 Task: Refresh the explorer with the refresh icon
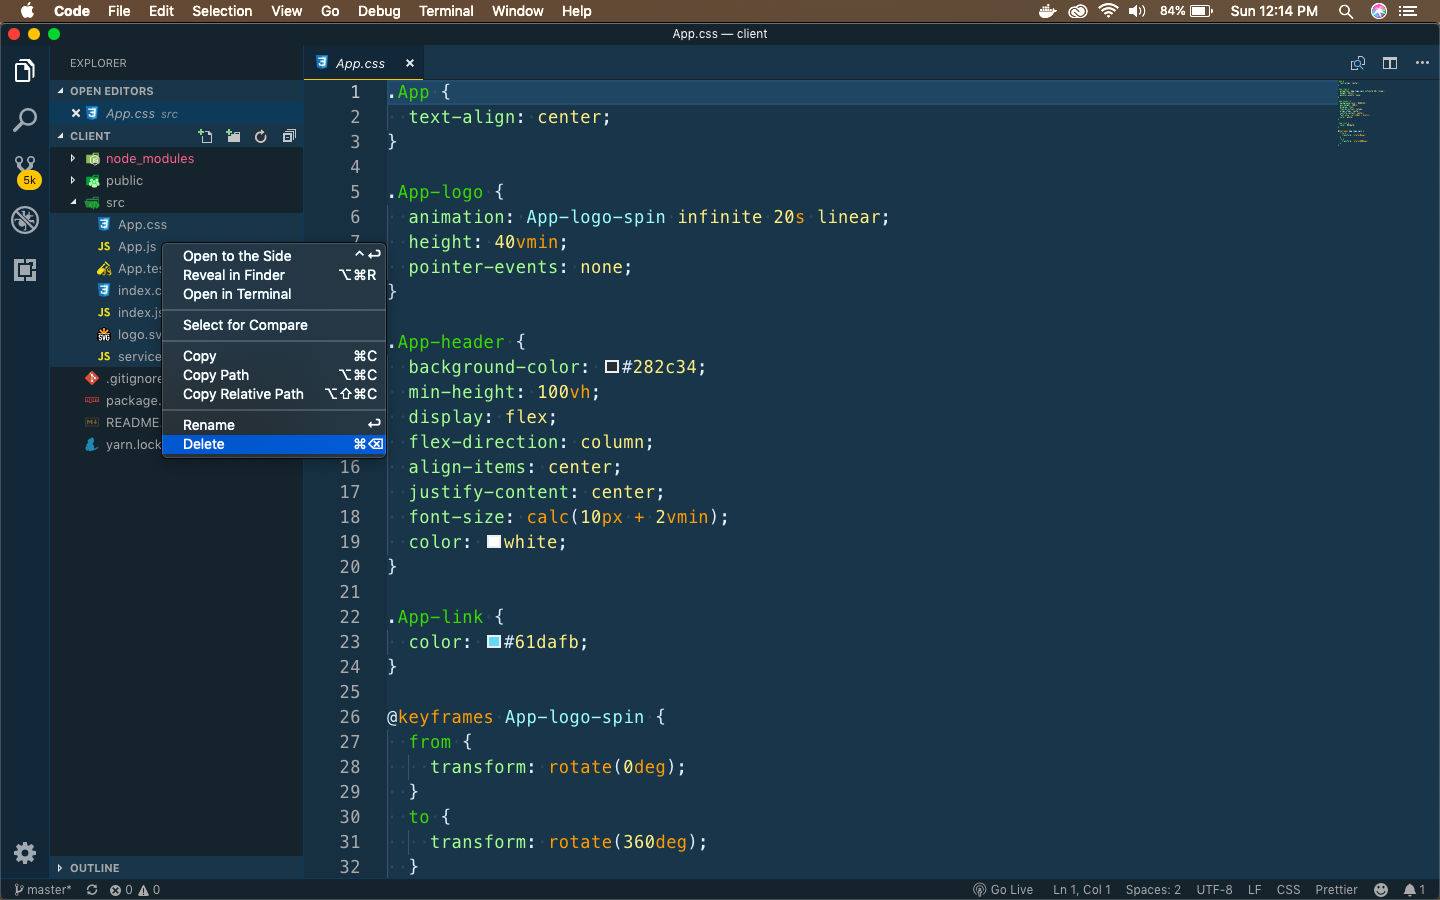tap(261, 136)
